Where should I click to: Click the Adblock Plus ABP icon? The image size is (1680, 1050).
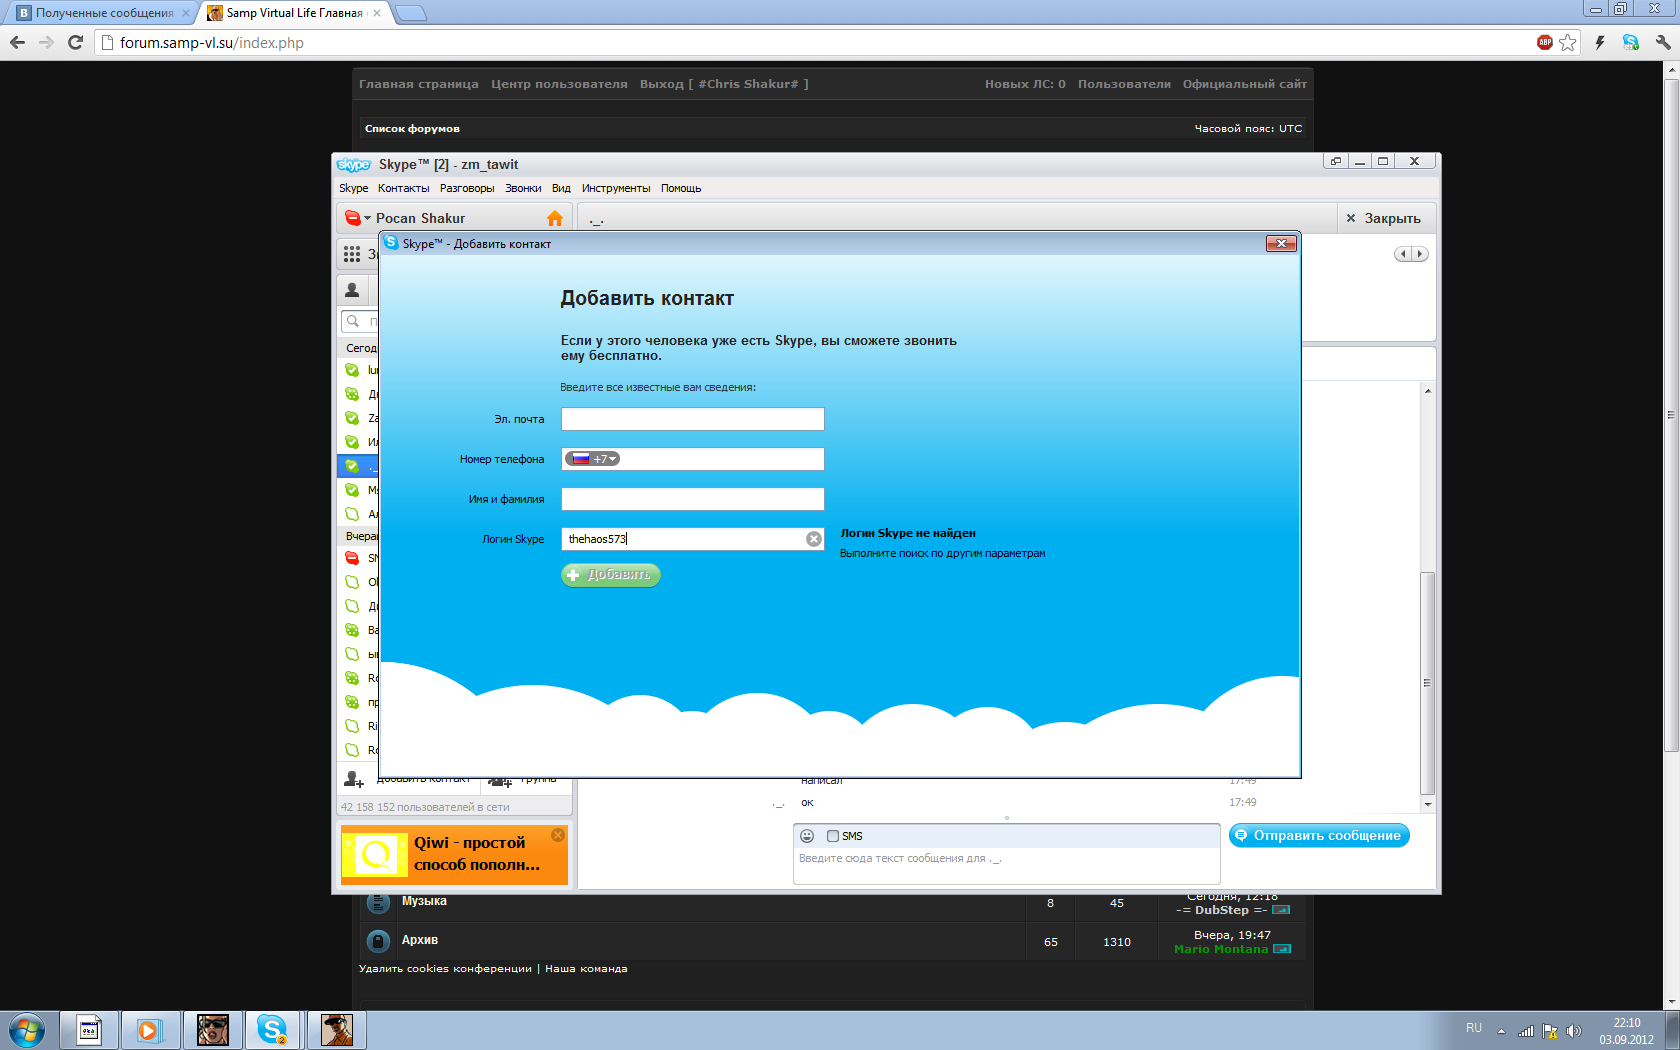1545,42
